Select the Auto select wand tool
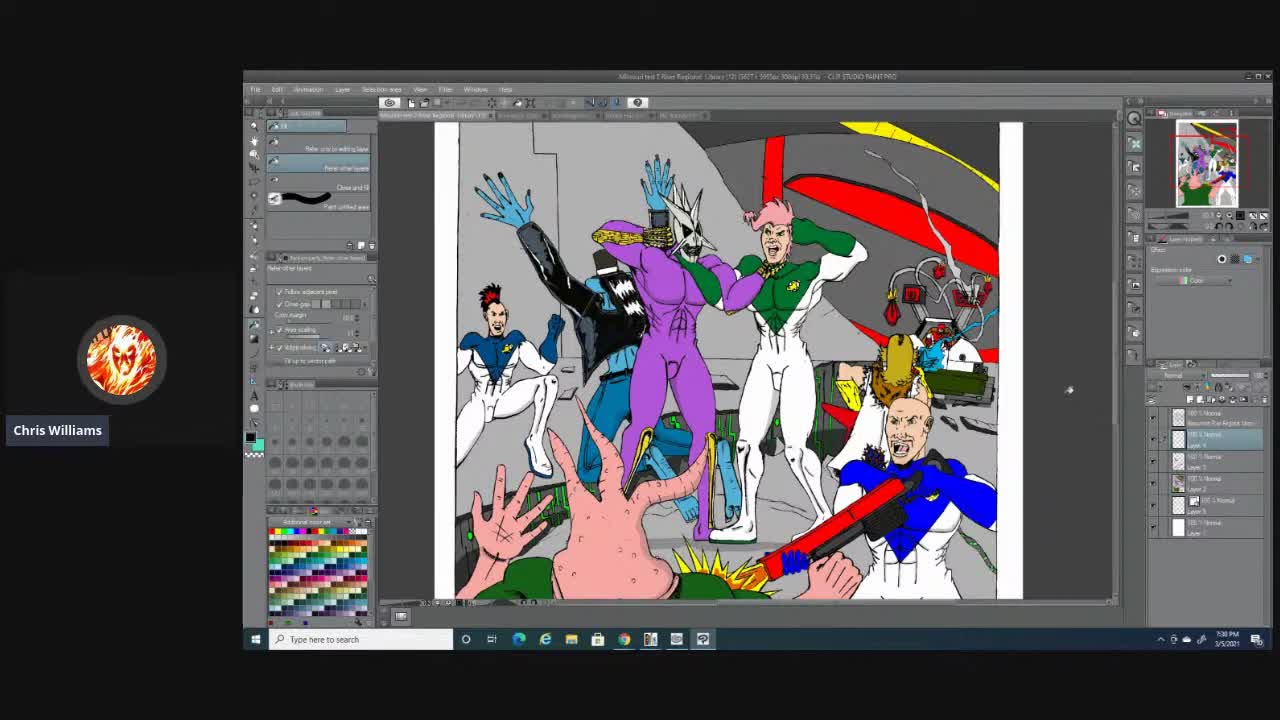 [x=254, y=196]
